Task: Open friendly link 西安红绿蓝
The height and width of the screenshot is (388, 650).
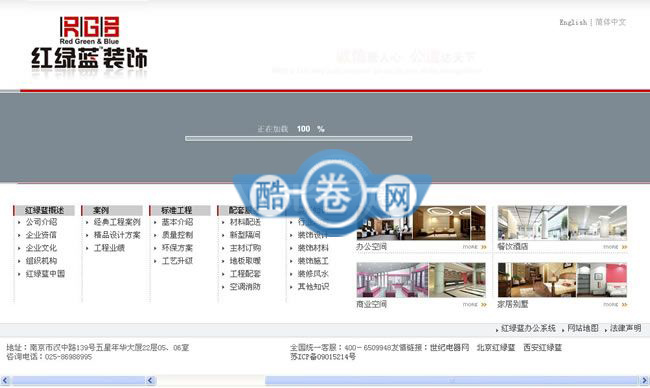Action: (x=542, y=348)
